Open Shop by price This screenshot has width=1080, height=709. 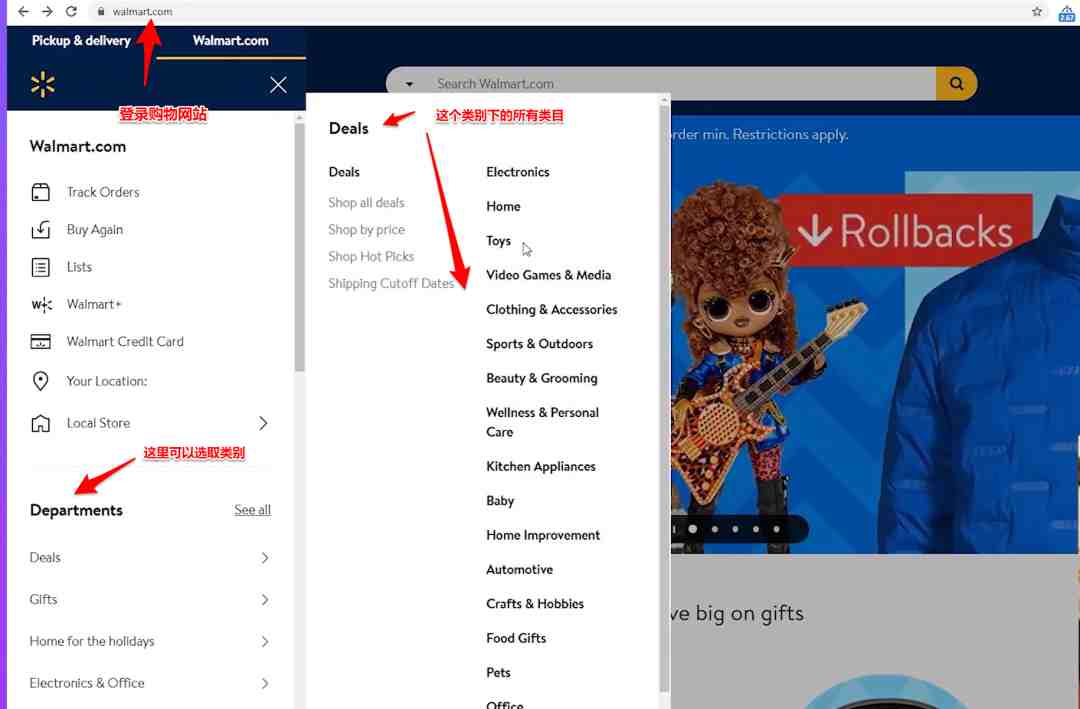(x=366, y=229)
